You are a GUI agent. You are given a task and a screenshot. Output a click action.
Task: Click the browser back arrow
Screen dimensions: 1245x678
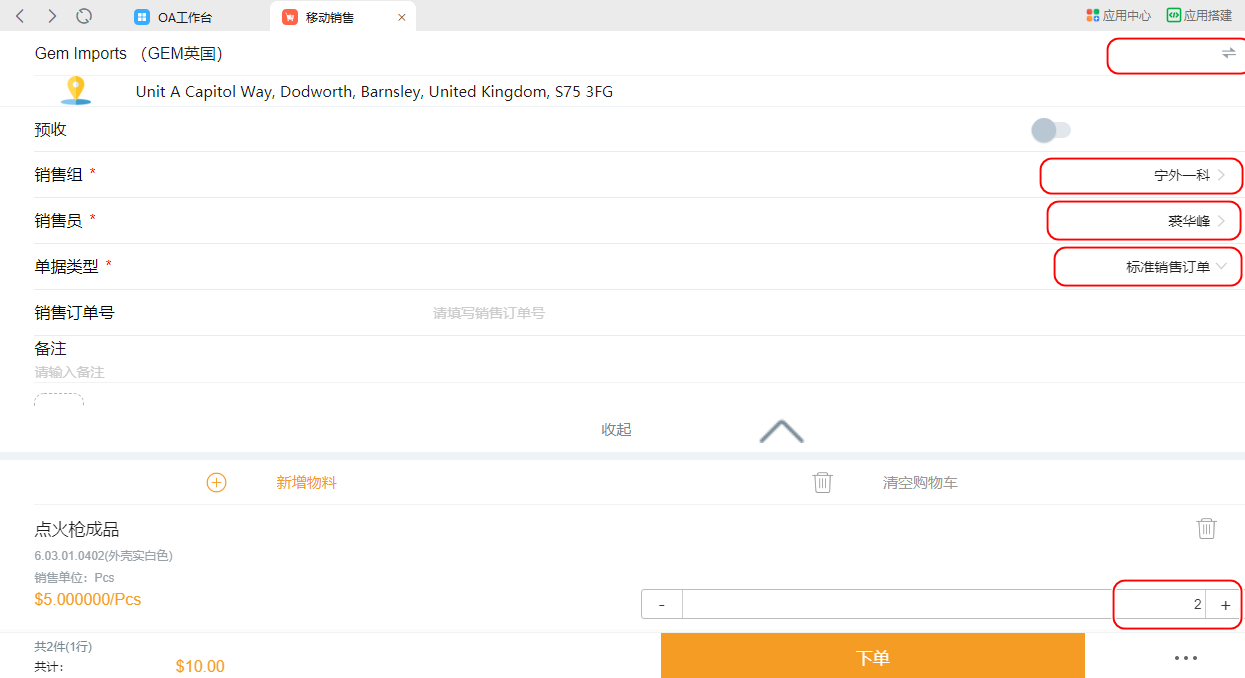coord(20,16)
